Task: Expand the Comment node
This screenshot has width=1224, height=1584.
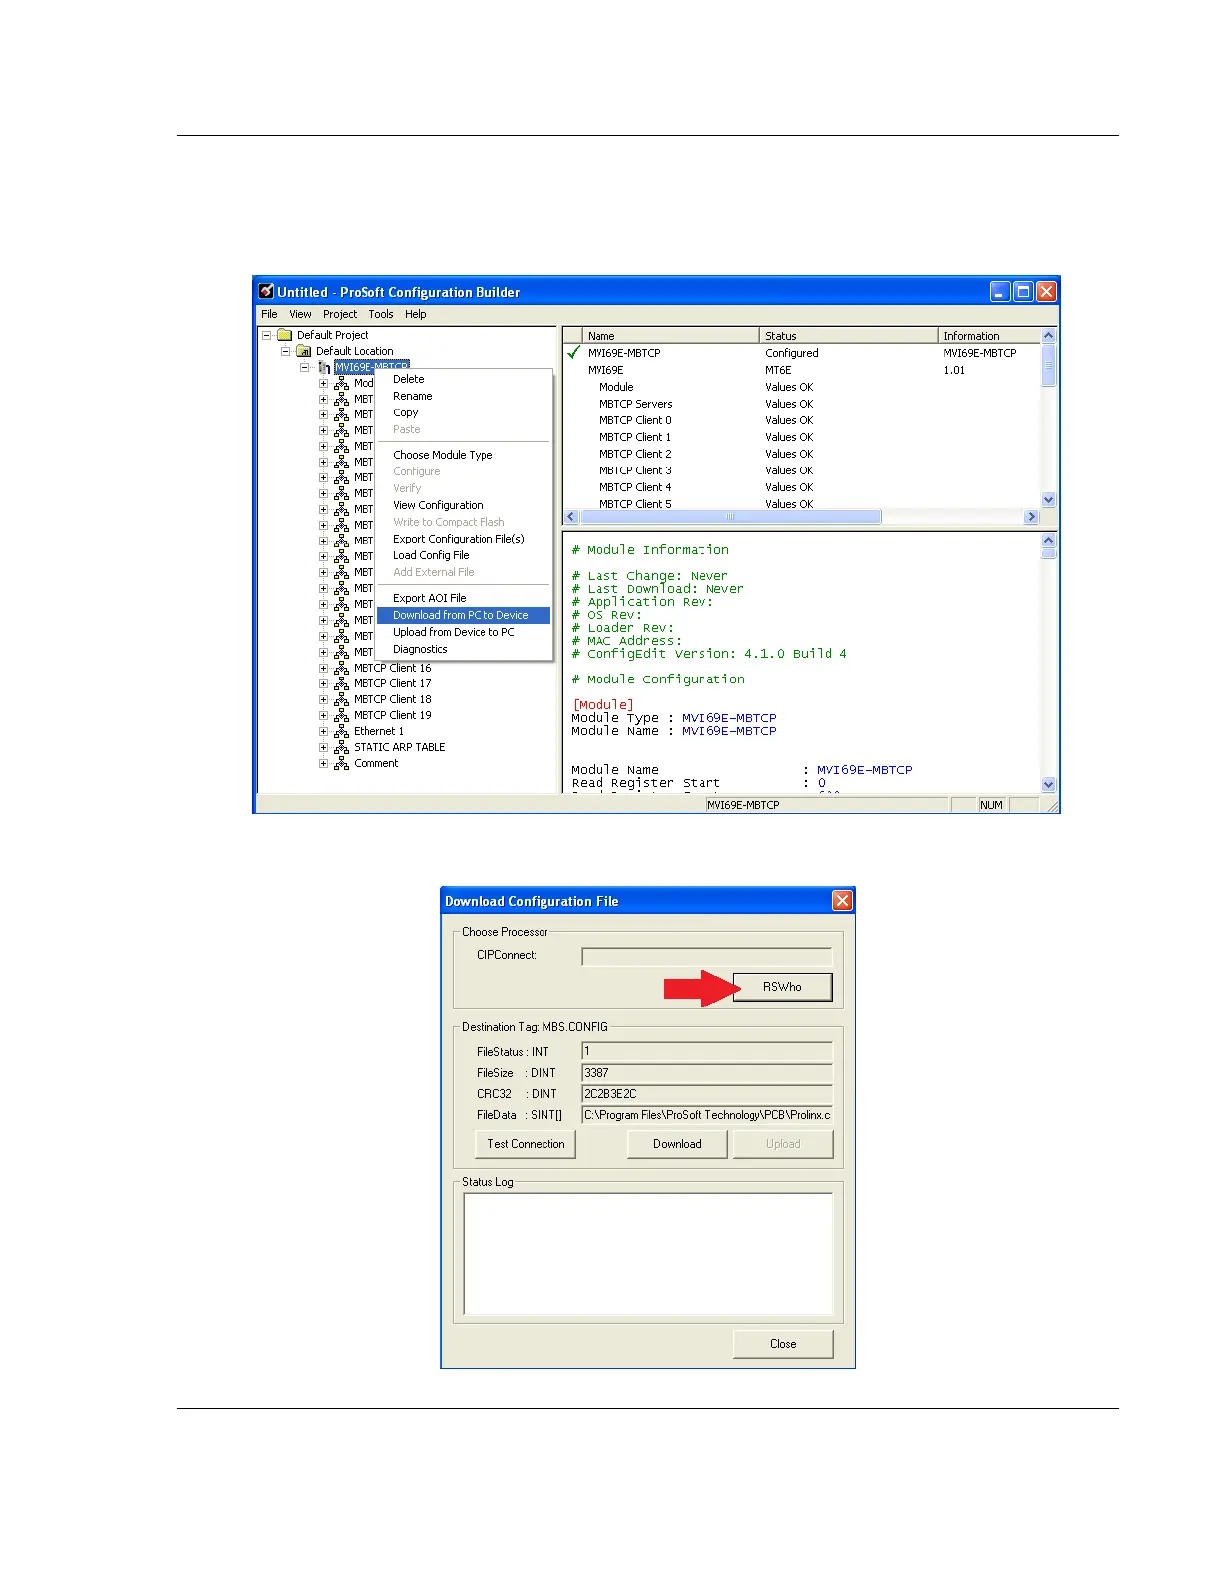Action: 323,764
